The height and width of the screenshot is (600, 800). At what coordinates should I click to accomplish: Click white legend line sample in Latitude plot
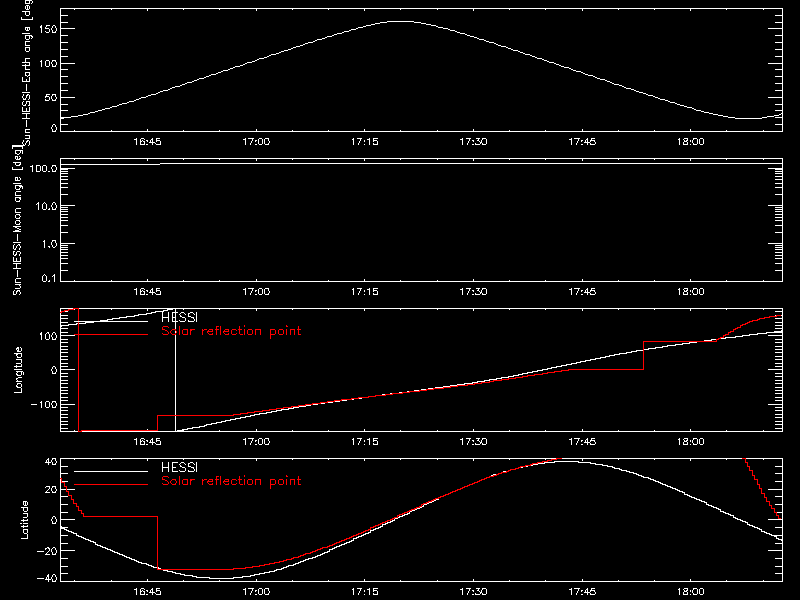tap(111, 471)
